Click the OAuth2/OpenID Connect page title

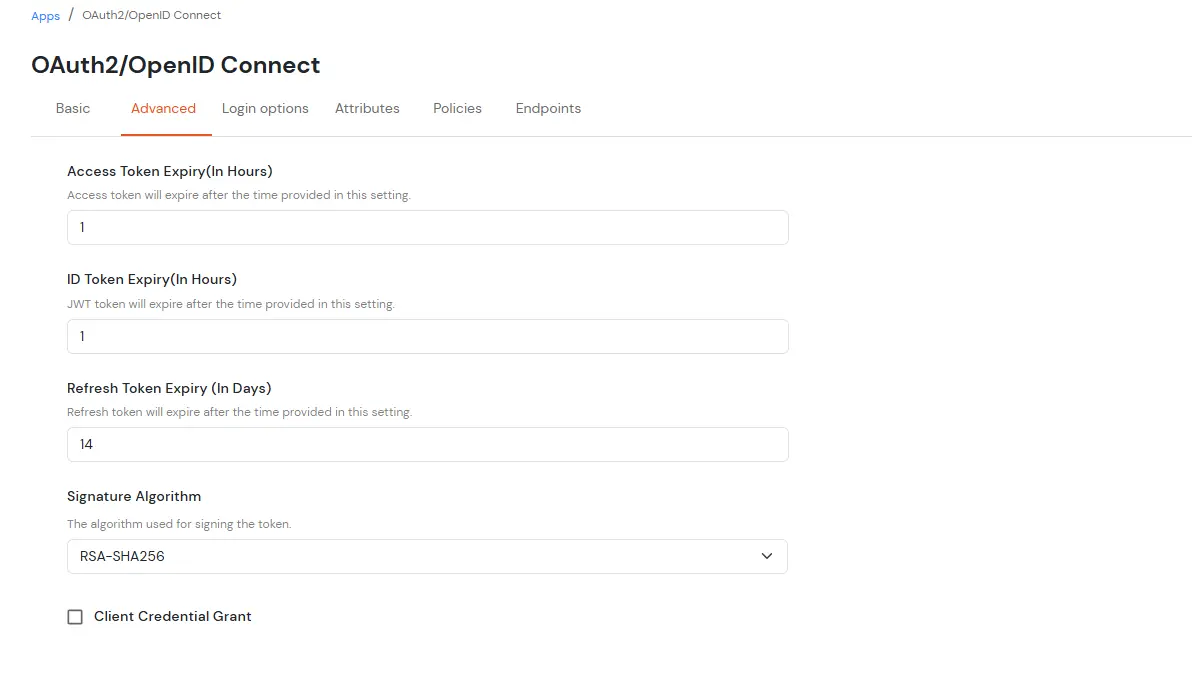(176, 65)
